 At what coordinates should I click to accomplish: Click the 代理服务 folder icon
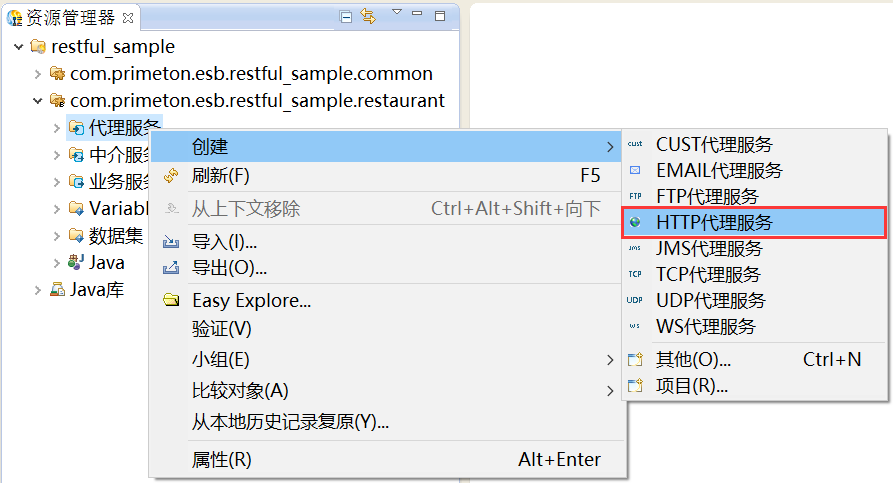click(76, 128)
